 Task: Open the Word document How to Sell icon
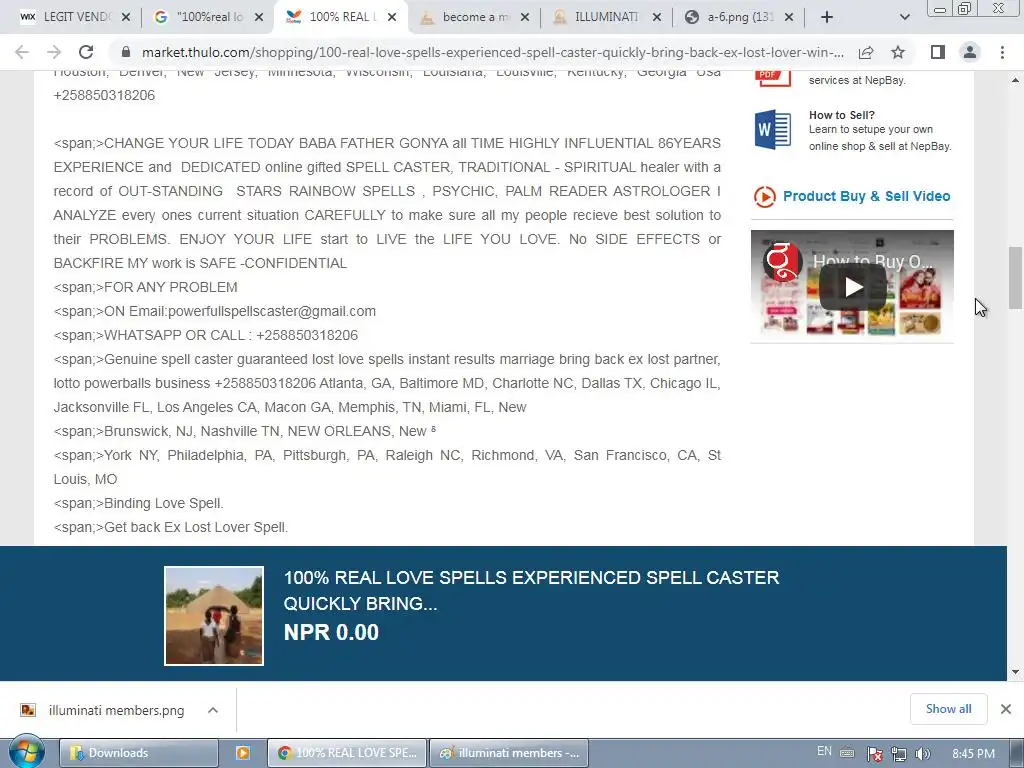point(773,129)
